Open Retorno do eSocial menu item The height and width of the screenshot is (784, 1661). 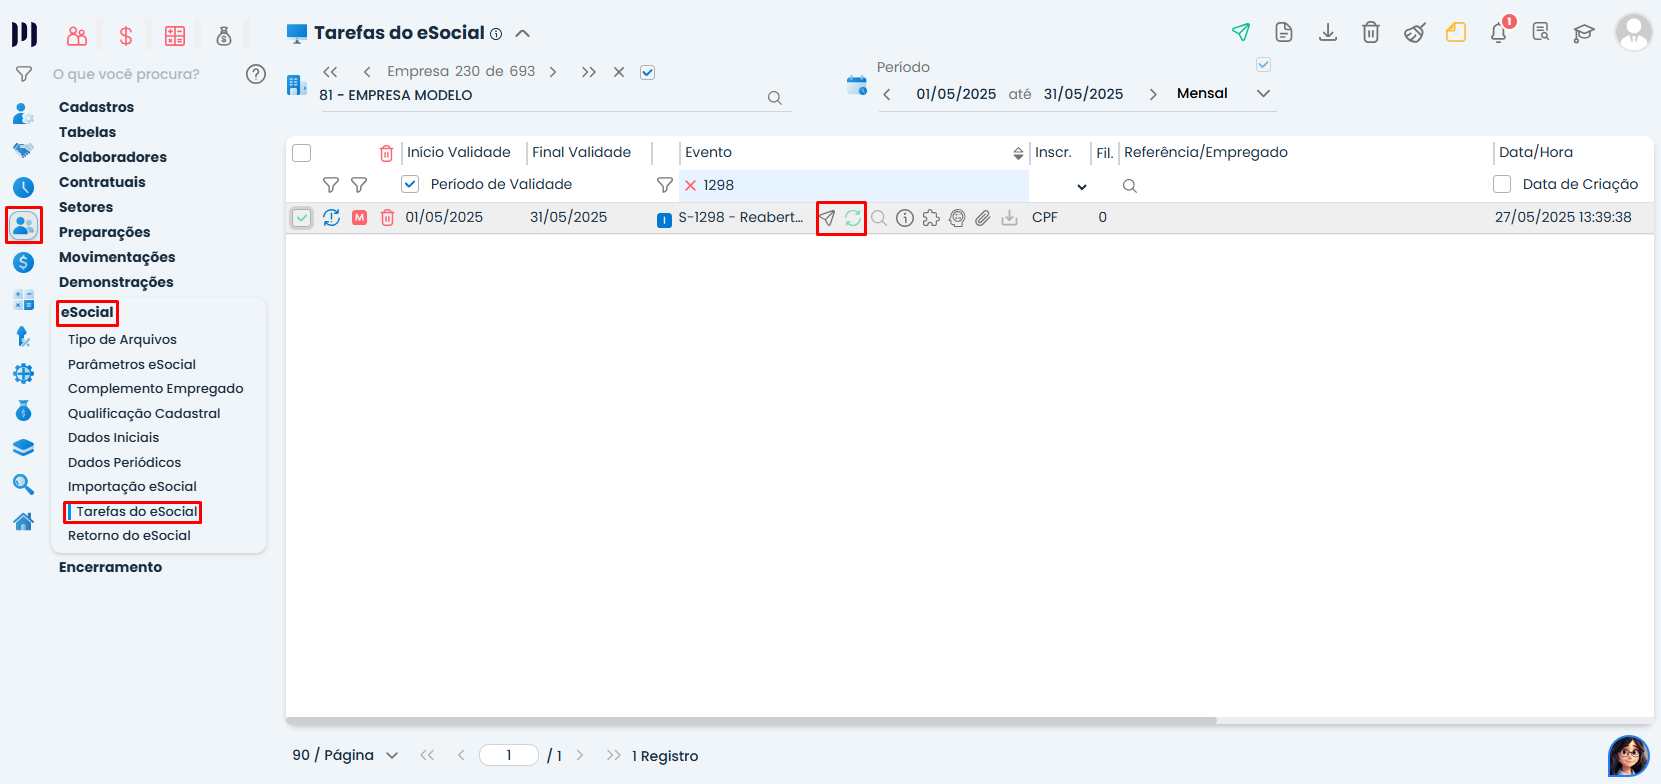[129, 536]
